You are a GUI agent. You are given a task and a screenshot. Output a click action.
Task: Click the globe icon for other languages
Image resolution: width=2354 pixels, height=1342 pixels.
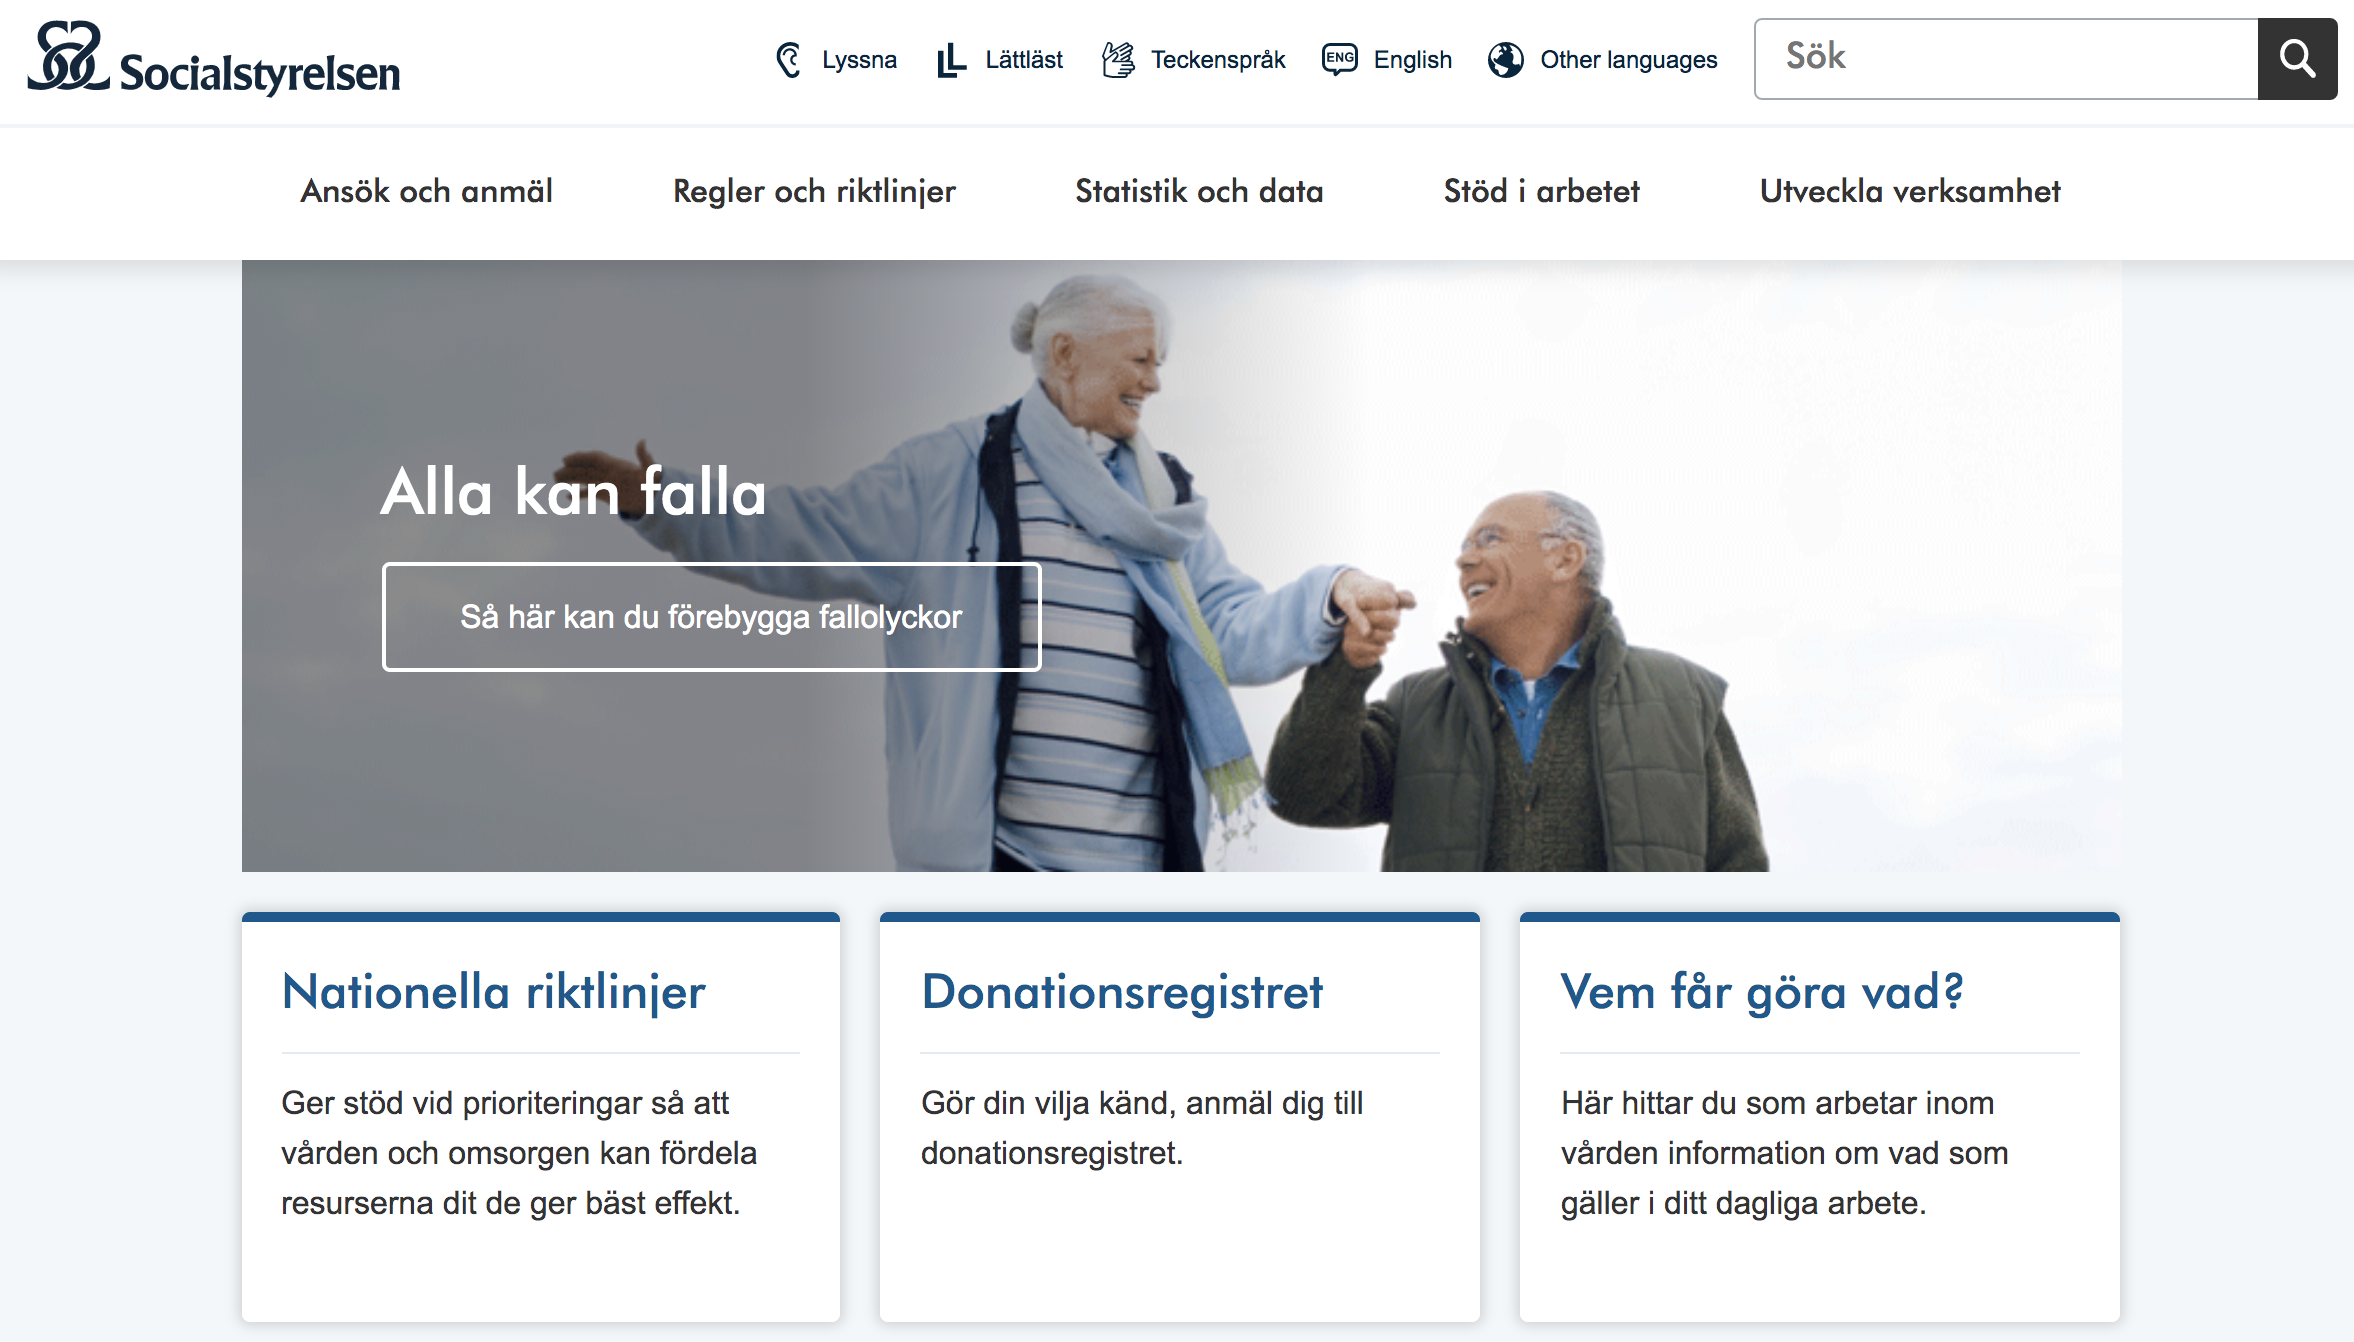[x=1505, y=60]
